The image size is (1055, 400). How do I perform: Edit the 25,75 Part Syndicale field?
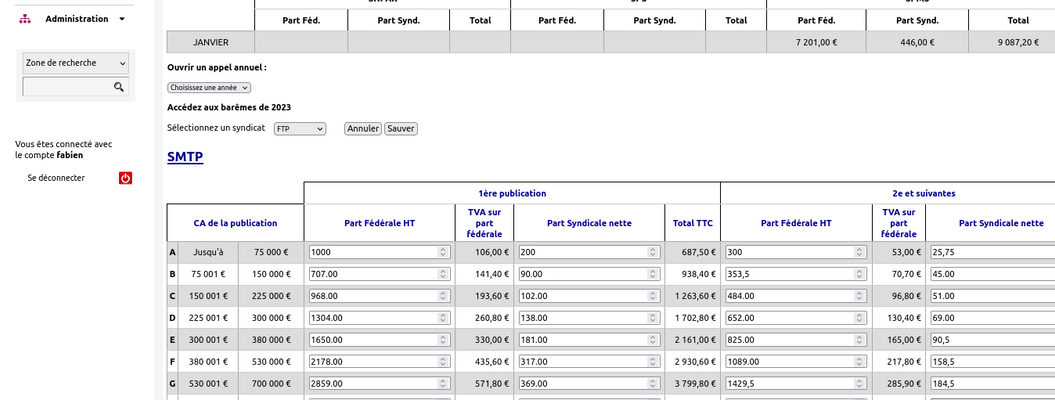(992, 252)
